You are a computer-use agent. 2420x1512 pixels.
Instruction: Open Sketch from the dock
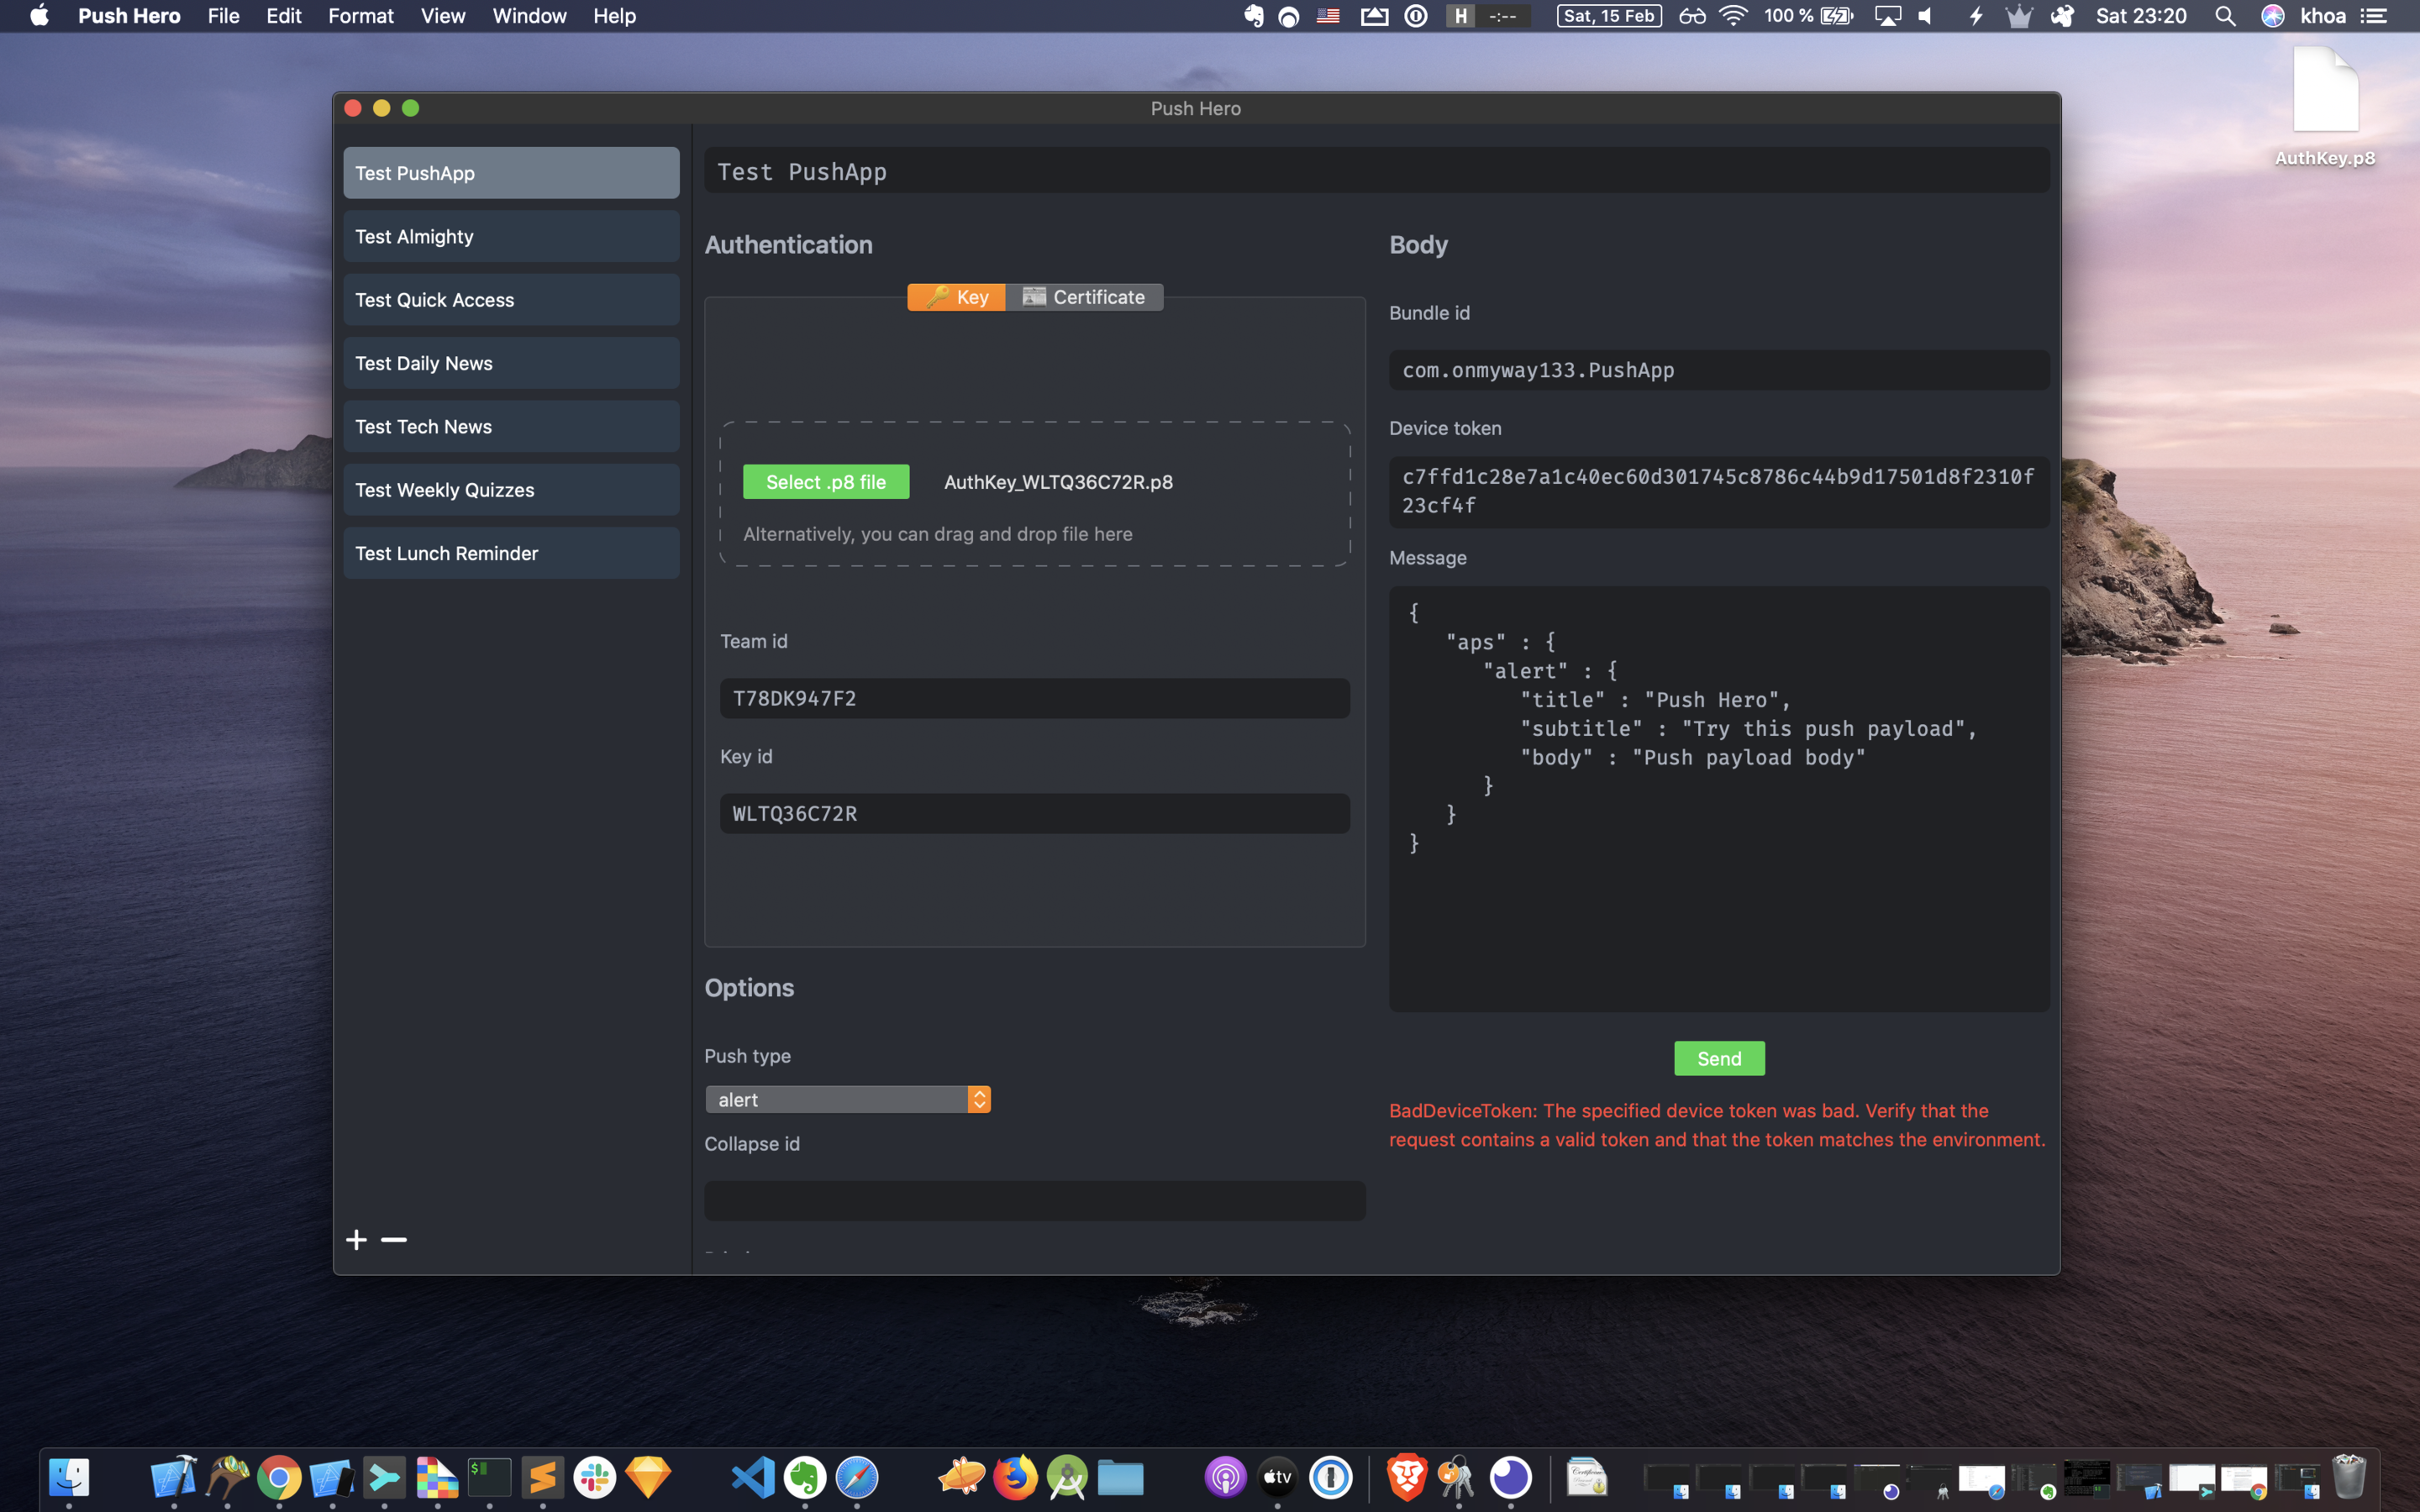648,1477
